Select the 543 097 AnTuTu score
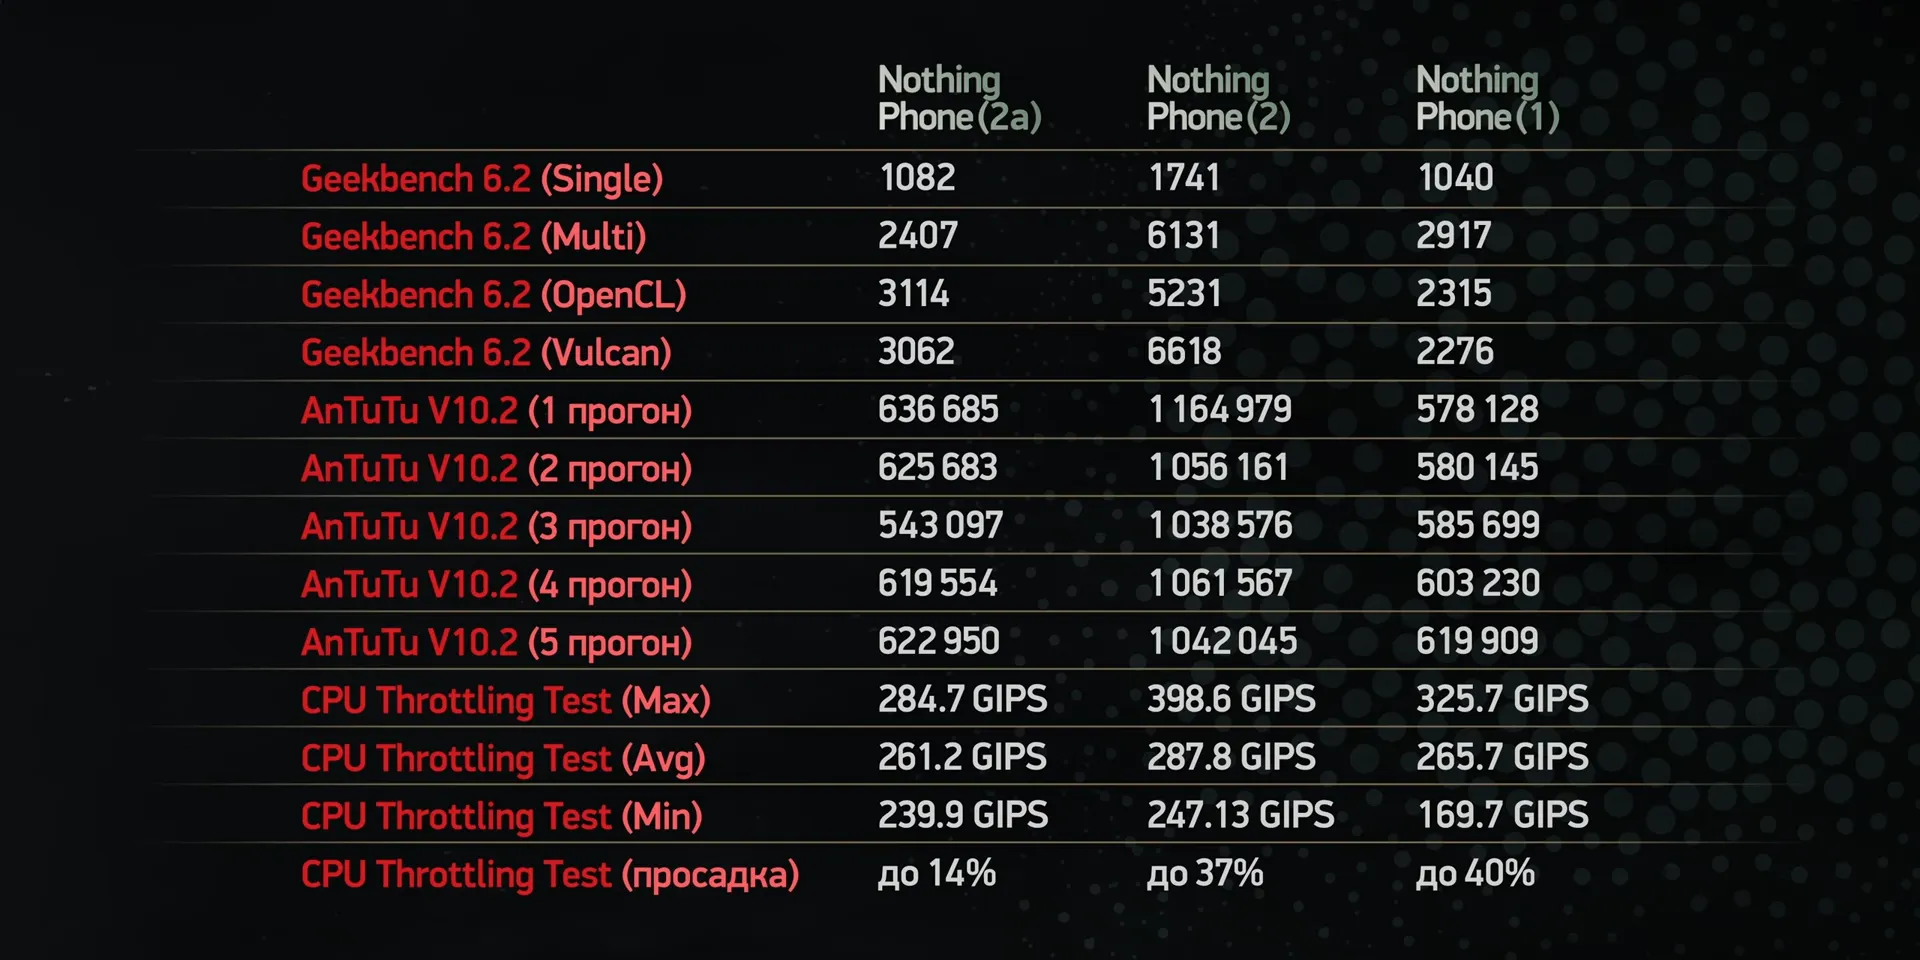Viewport: 1920px width, 960px height. click(x=940, y=526)
